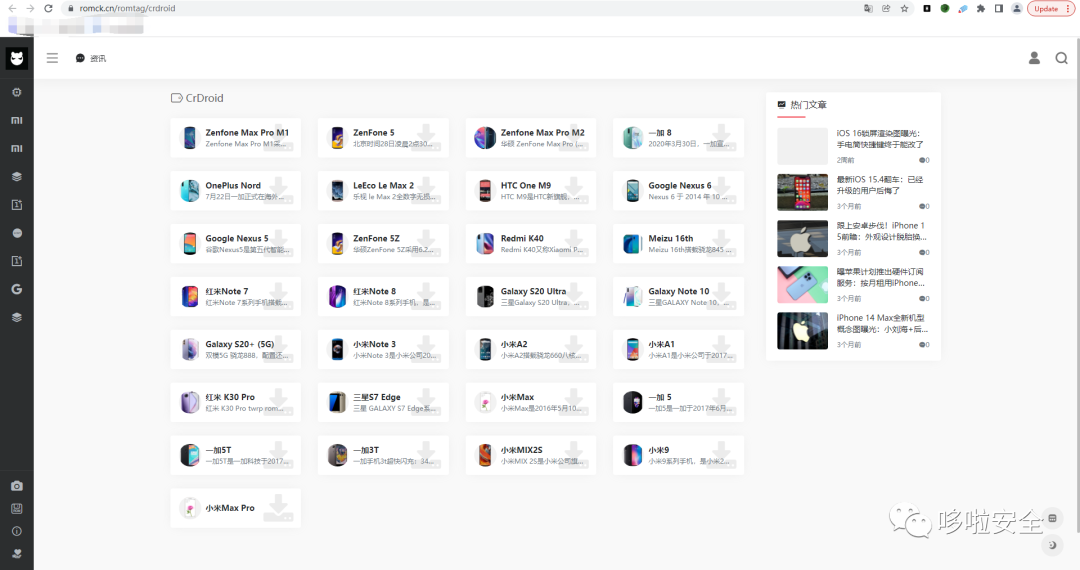The image size is (1080, 570).
Task: Click the 热门文章 header
Action: (x=802, y=105)
